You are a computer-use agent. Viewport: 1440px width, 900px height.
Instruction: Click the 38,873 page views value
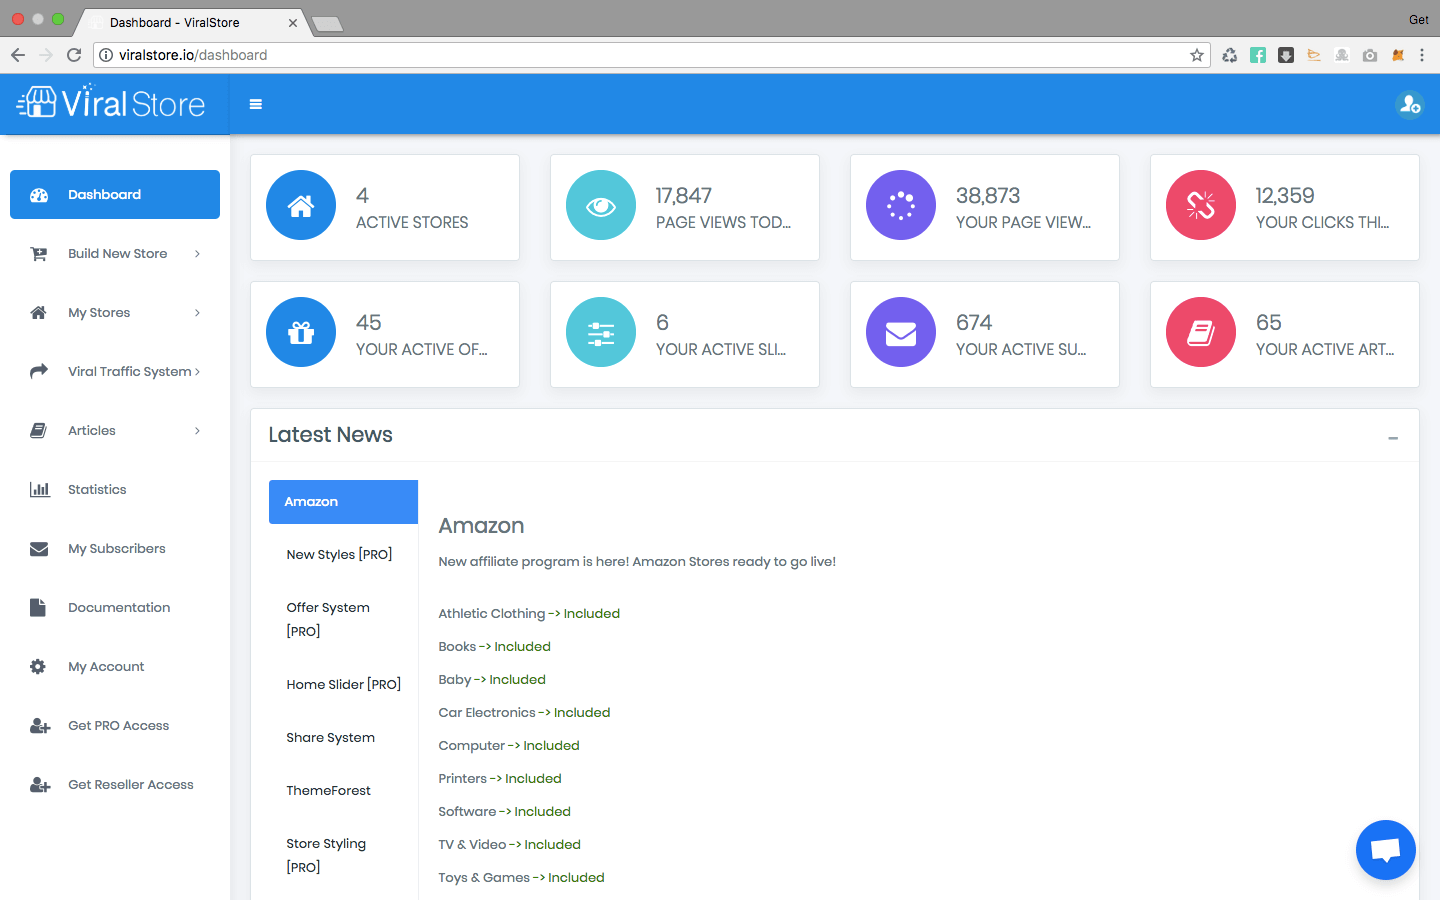click(988, 196)
